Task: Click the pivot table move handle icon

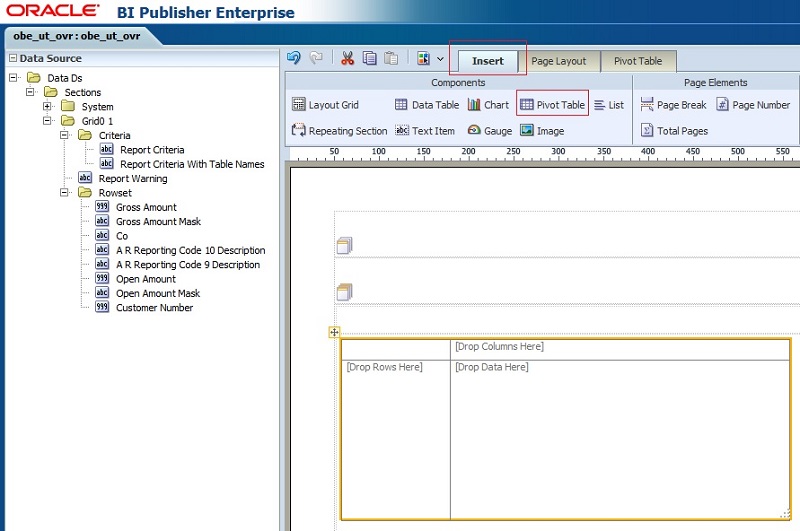Action: (334, 332)
